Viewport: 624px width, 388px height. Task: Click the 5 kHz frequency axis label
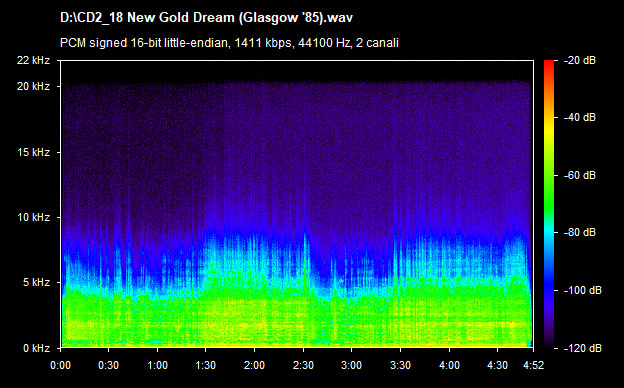click(x=36, y=283)
